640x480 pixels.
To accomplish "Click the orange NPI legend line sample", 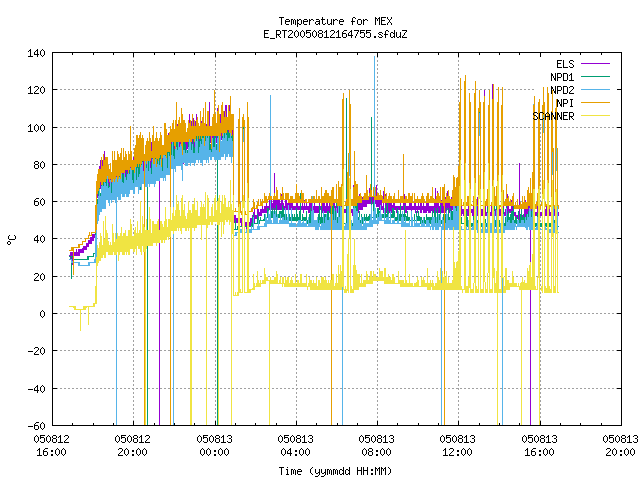I will pos(595,102).
